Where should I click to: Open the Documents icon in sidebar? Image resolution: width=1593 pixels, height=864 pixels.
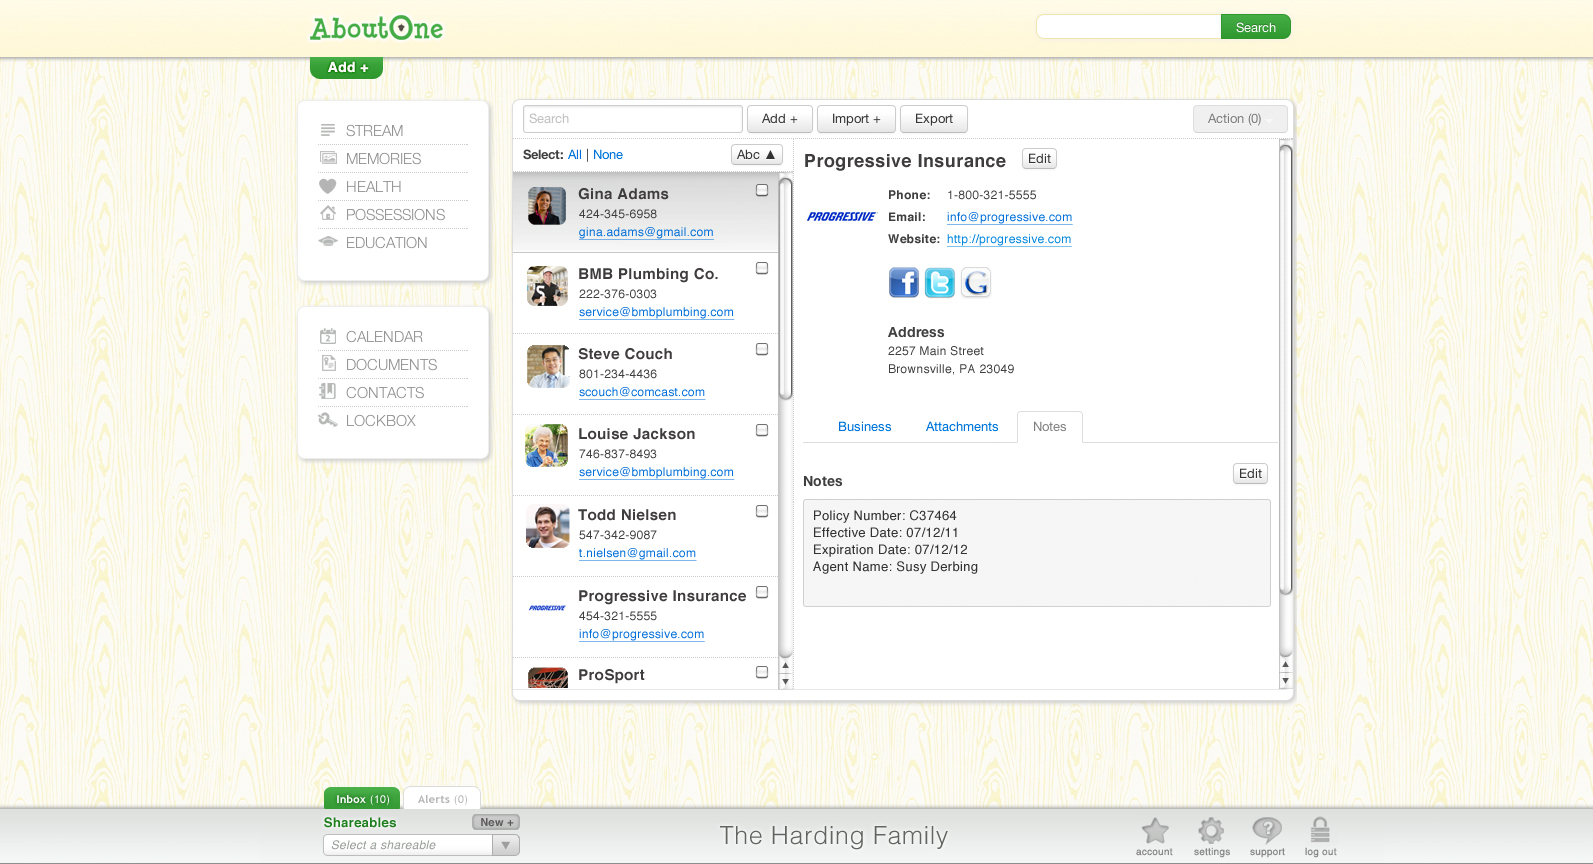(x=327, y=363)
